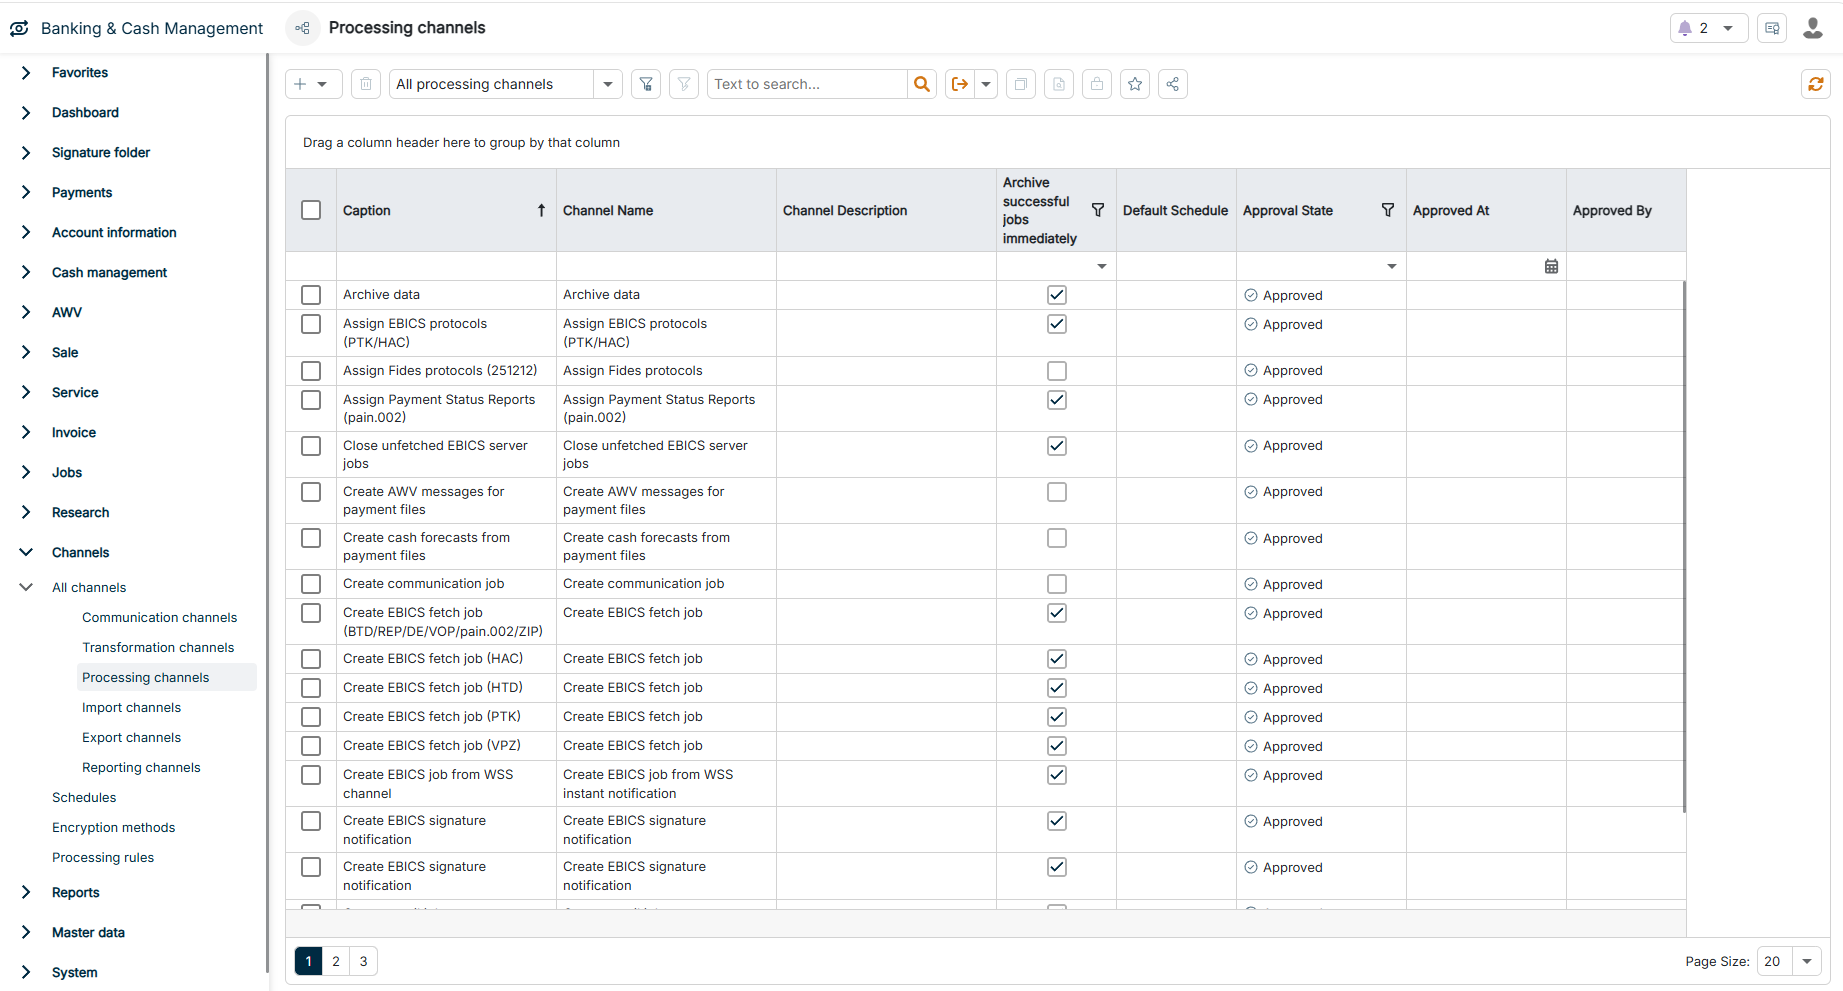Open Approval State filter row dropdown

(1391, 266)
